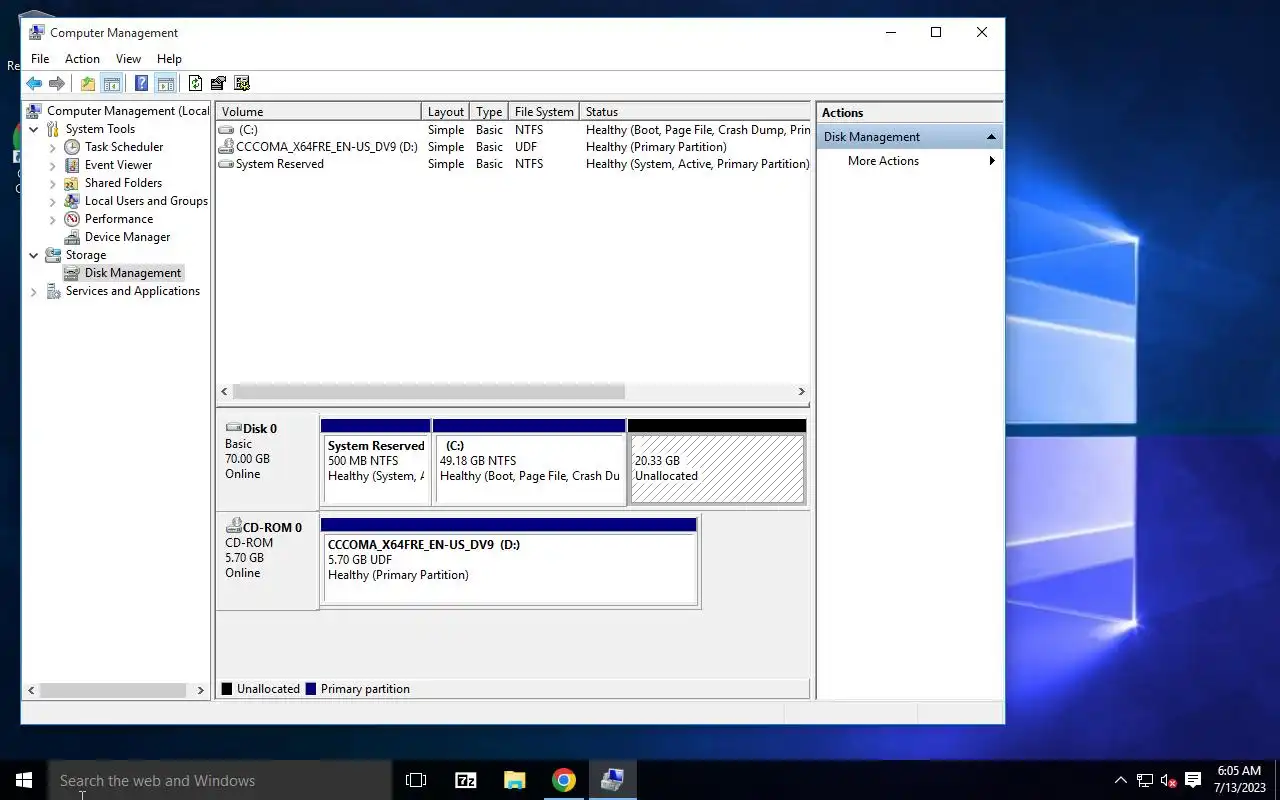Expand the Event Viewer node
The width and height of the screenshot is (1280, 800).
[53, 165]
